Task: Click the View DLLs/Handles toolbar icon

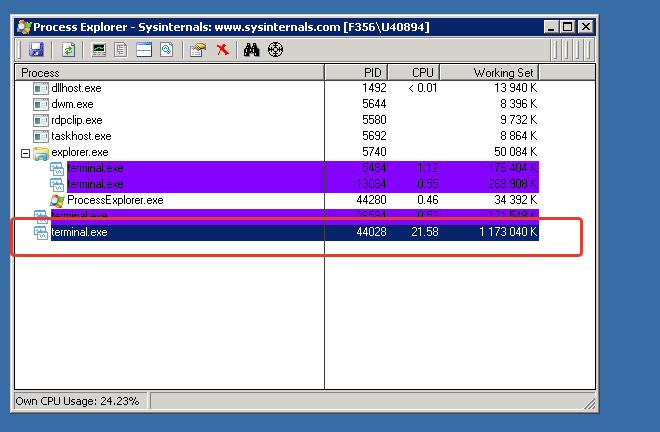Action: point(167,50)
